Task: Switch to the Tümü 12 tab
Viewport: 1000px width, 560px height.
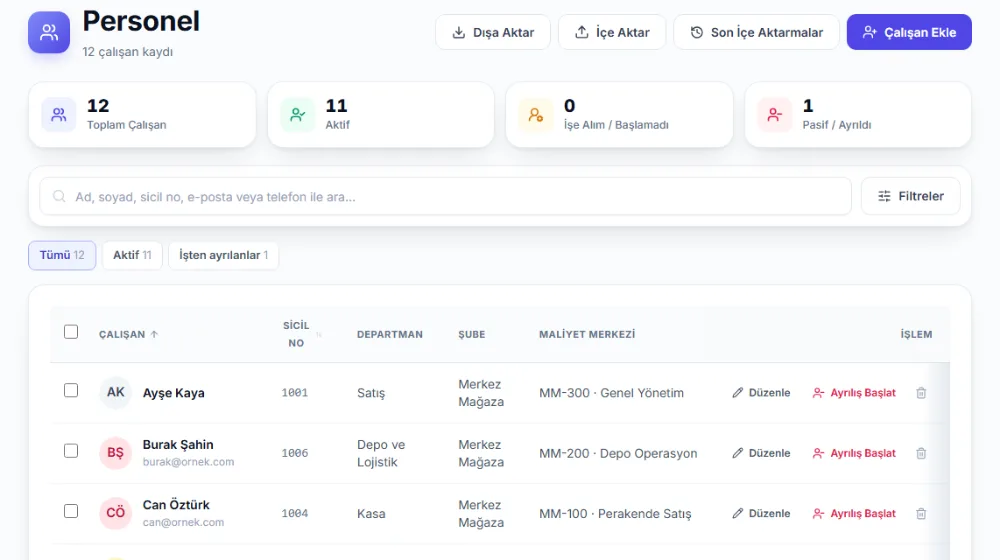Action: pyautogui.click(x=62, y=255)
